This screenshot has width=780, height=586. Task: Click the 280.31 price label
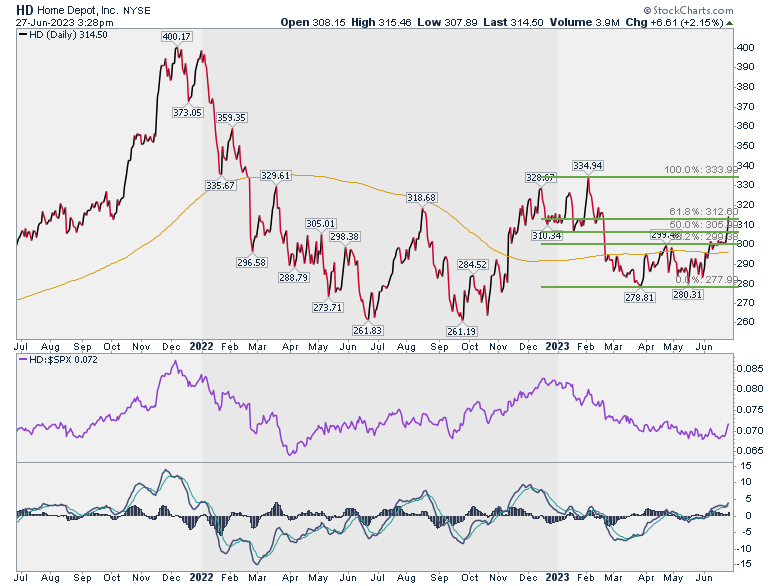687,294
